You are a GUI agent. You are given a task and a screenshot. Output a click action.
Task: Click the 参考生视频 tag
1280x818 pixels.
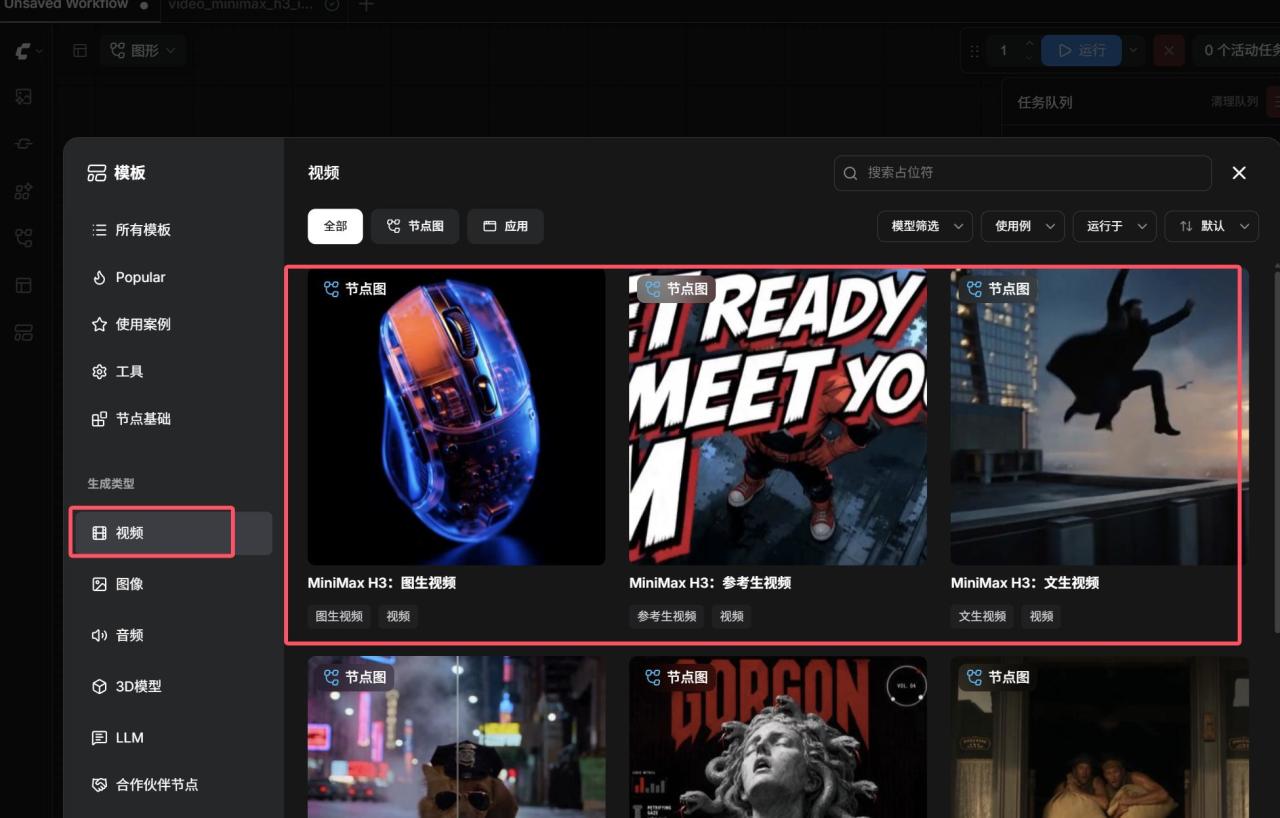[667, 616]
